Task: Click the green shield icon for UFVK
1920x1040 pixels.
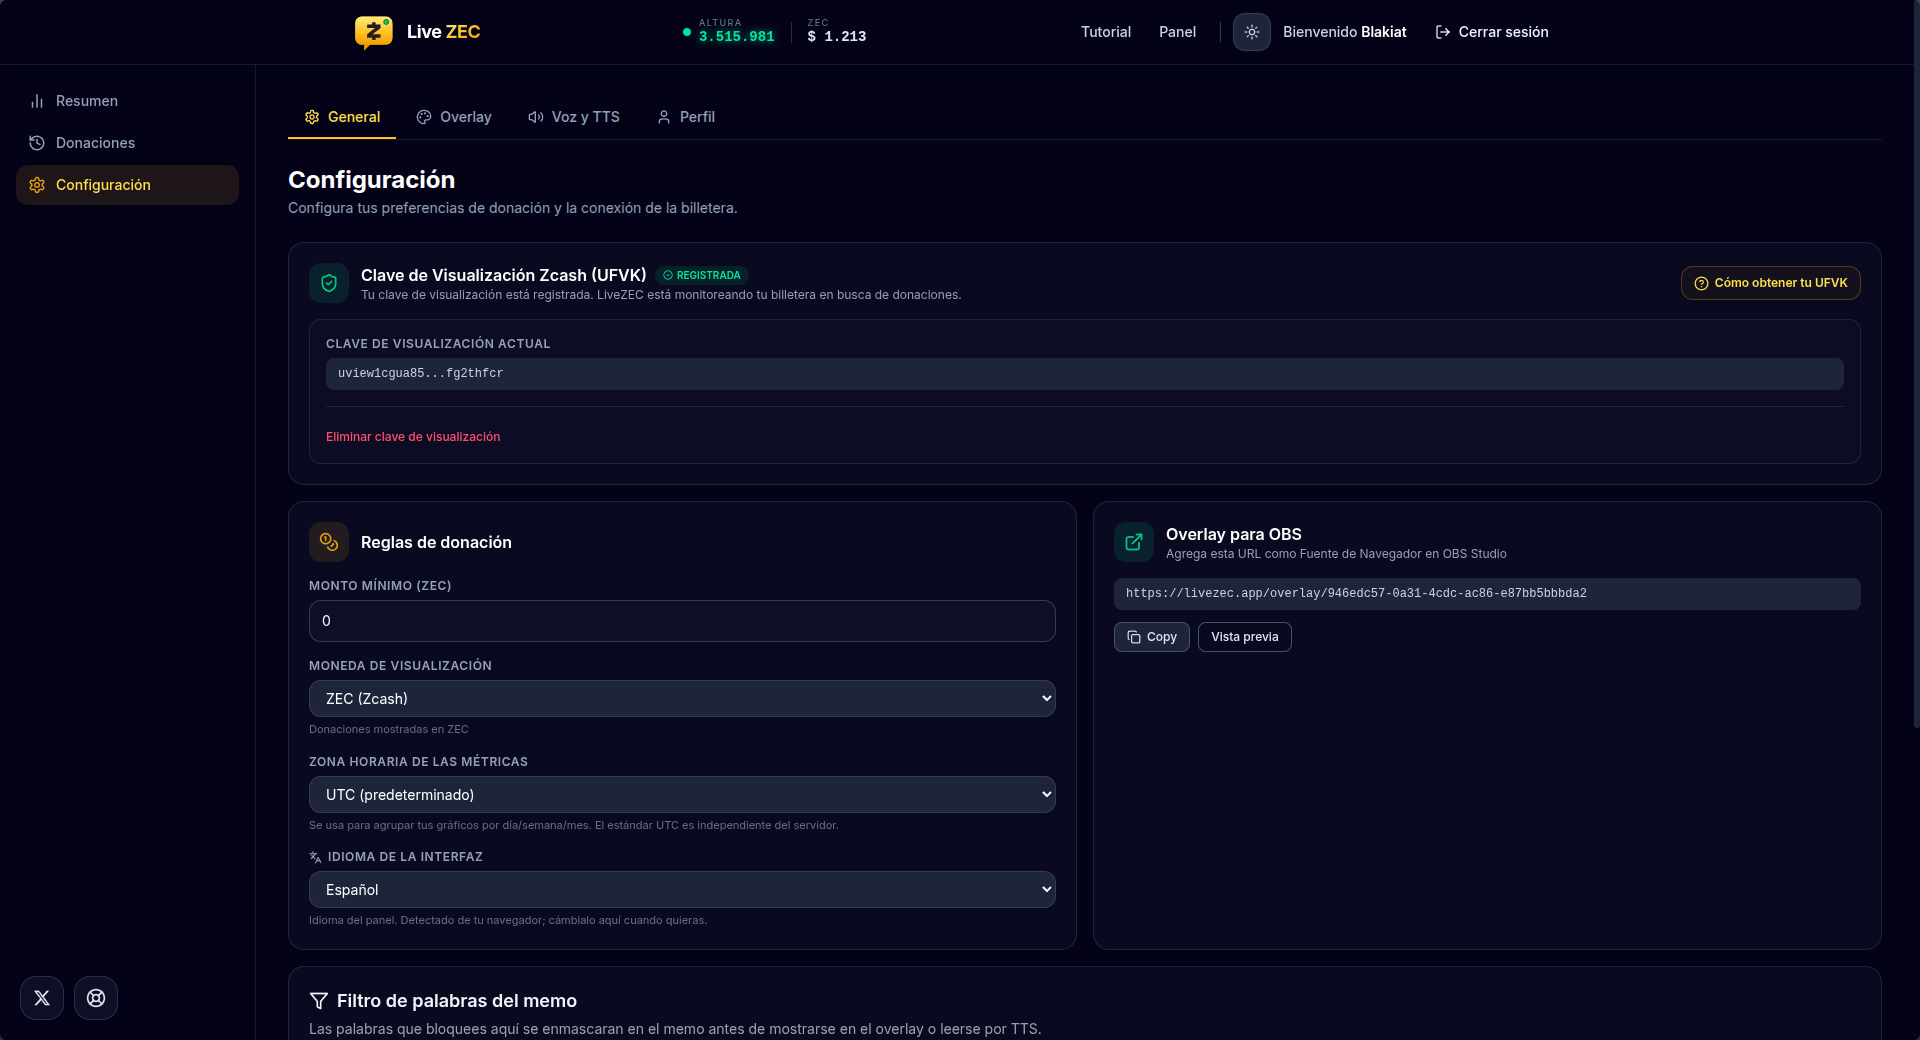Action: click(x=329, y=283)
